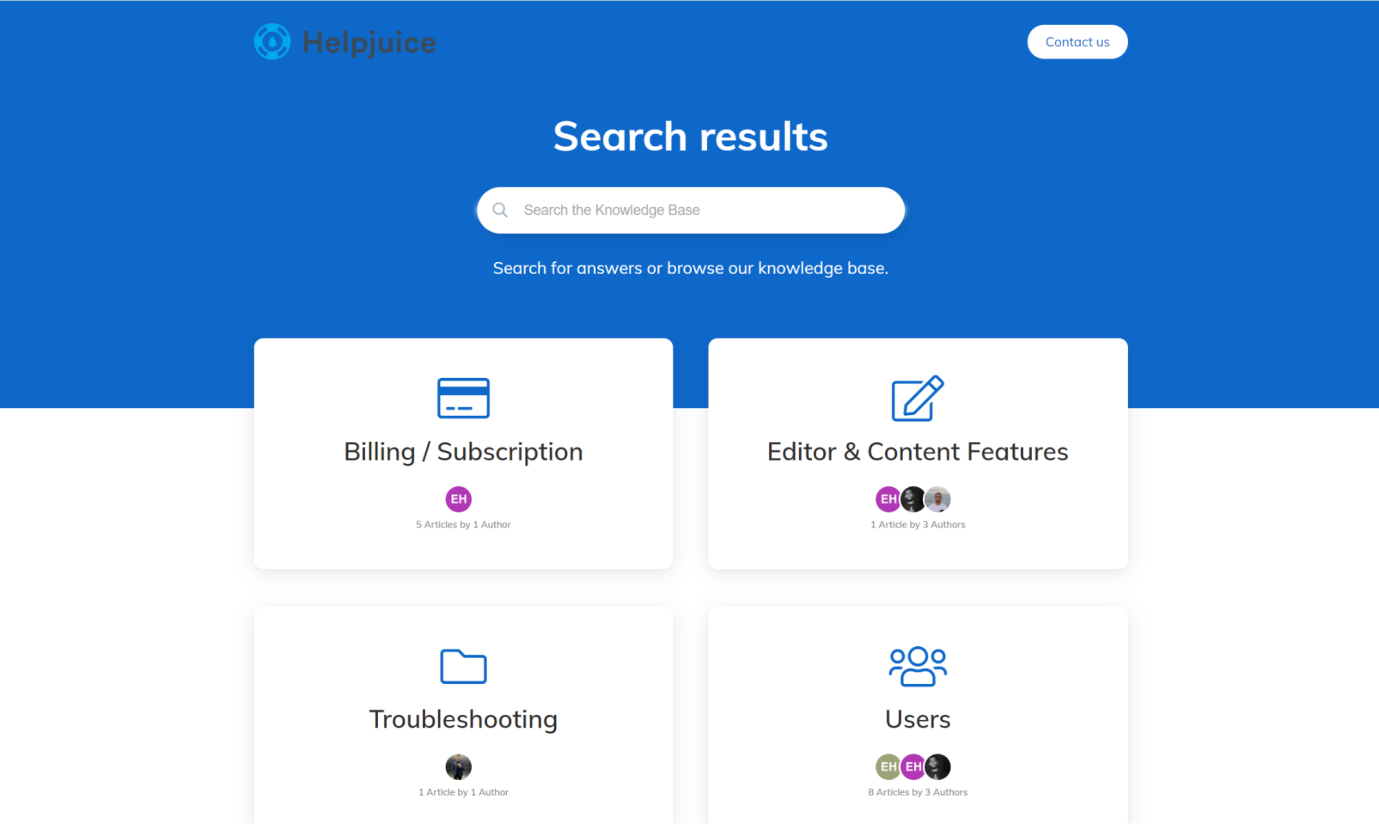1379x824 pixels.
Task: Open the Troubleshooting category title
Action: point(463,720)
